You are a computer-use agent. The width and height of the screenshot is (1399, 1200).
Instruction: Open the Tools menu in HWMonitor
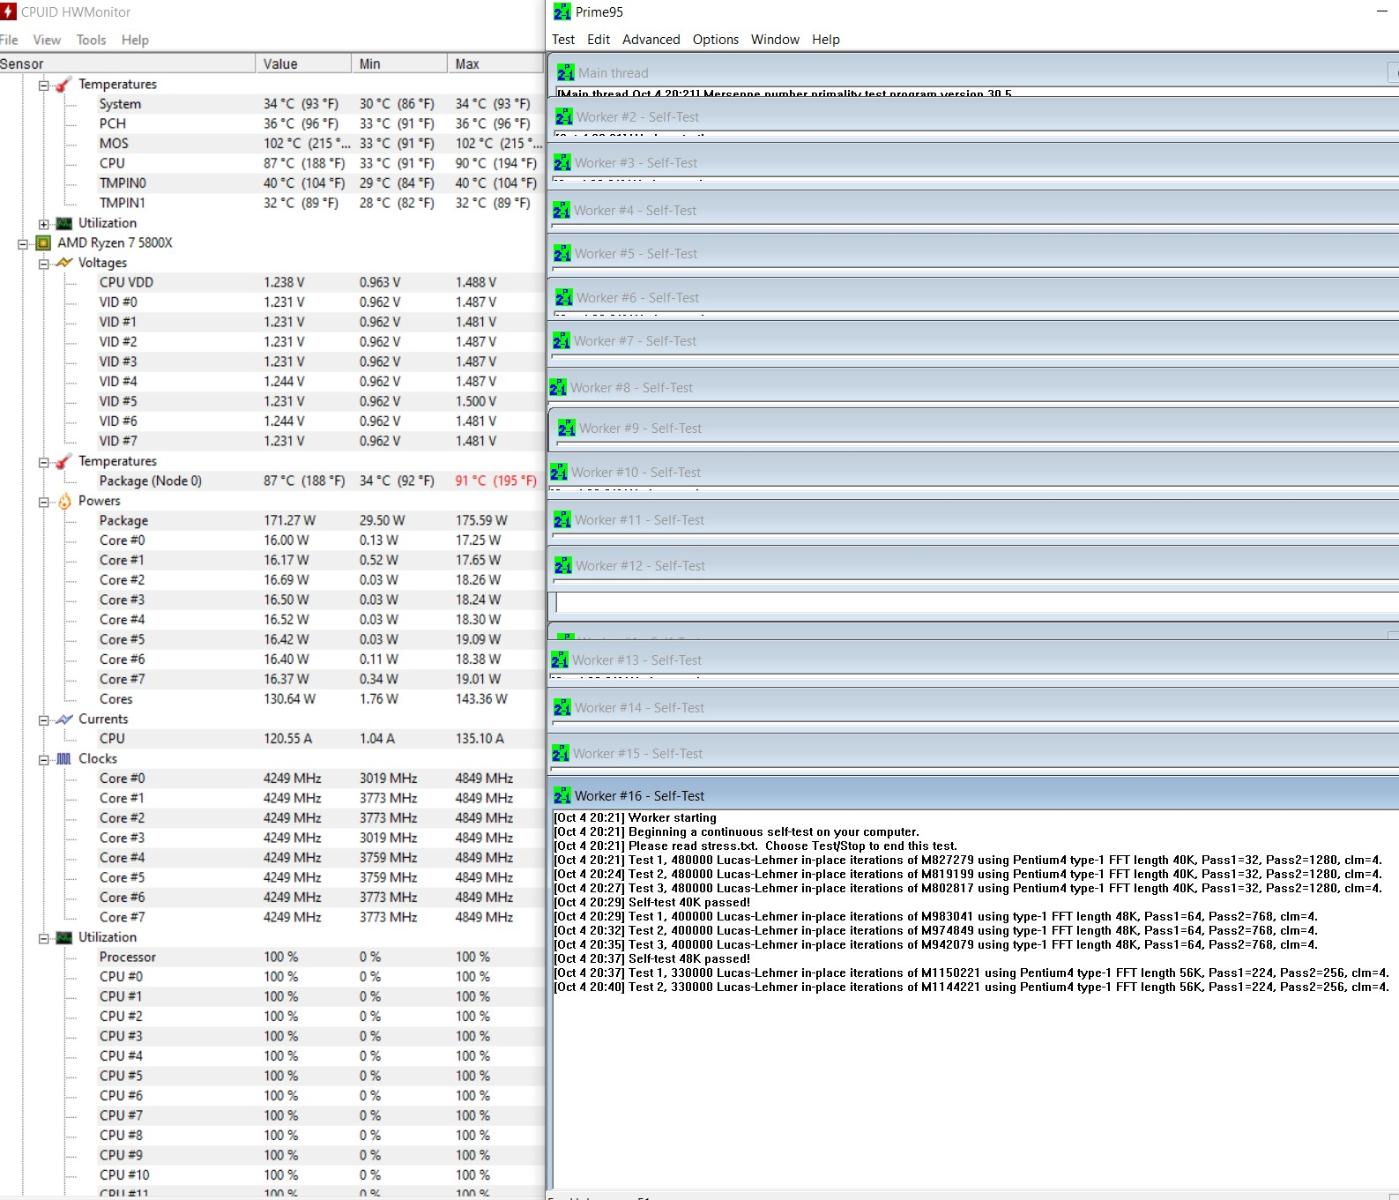tap(91, 40)
